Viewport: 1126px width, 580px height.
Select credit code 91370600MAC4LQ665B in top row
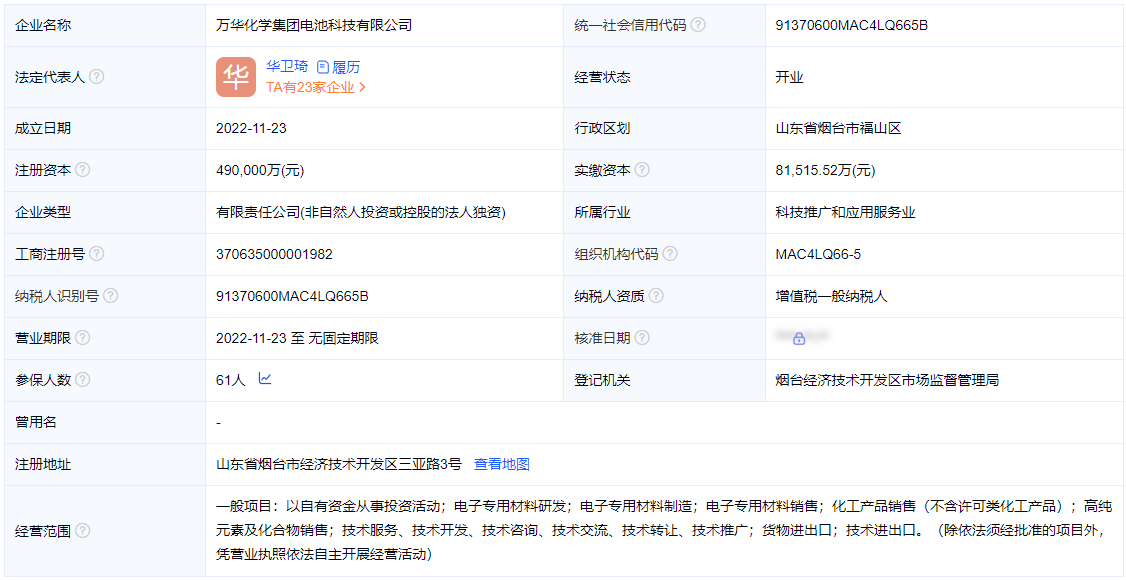[852, 25]
